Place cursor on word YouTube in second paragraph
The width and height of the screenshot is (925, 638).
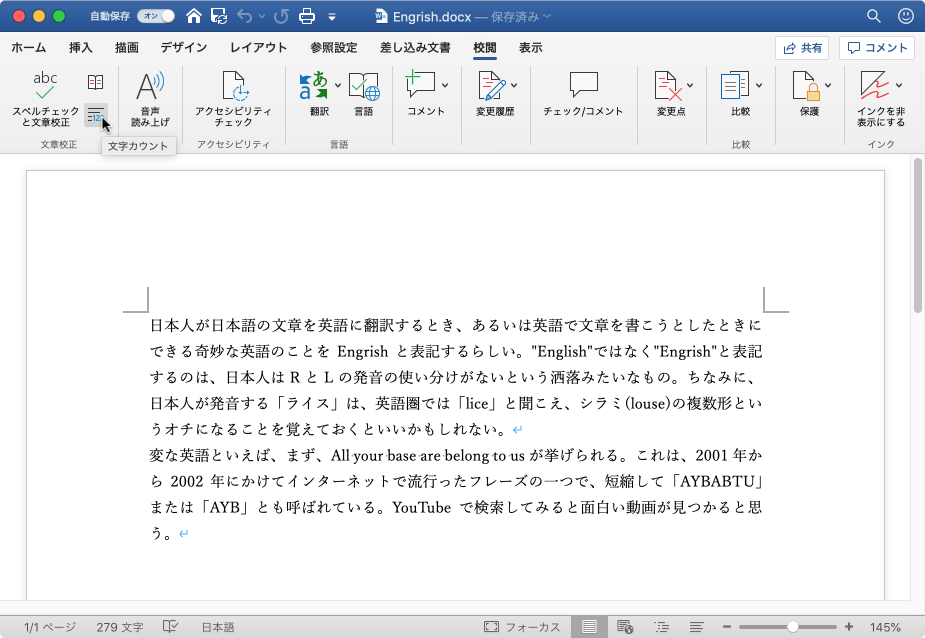[x=421, y=508]
